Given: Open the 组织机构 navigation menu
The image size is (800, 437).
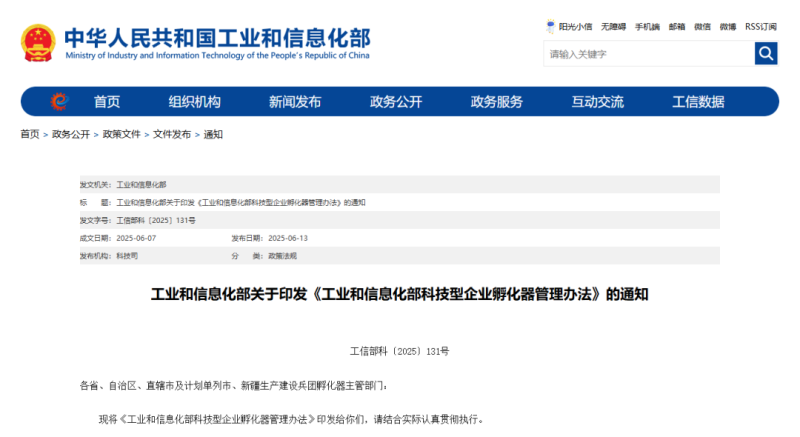Looking at the screenshot, I should [x=194, y=101].
